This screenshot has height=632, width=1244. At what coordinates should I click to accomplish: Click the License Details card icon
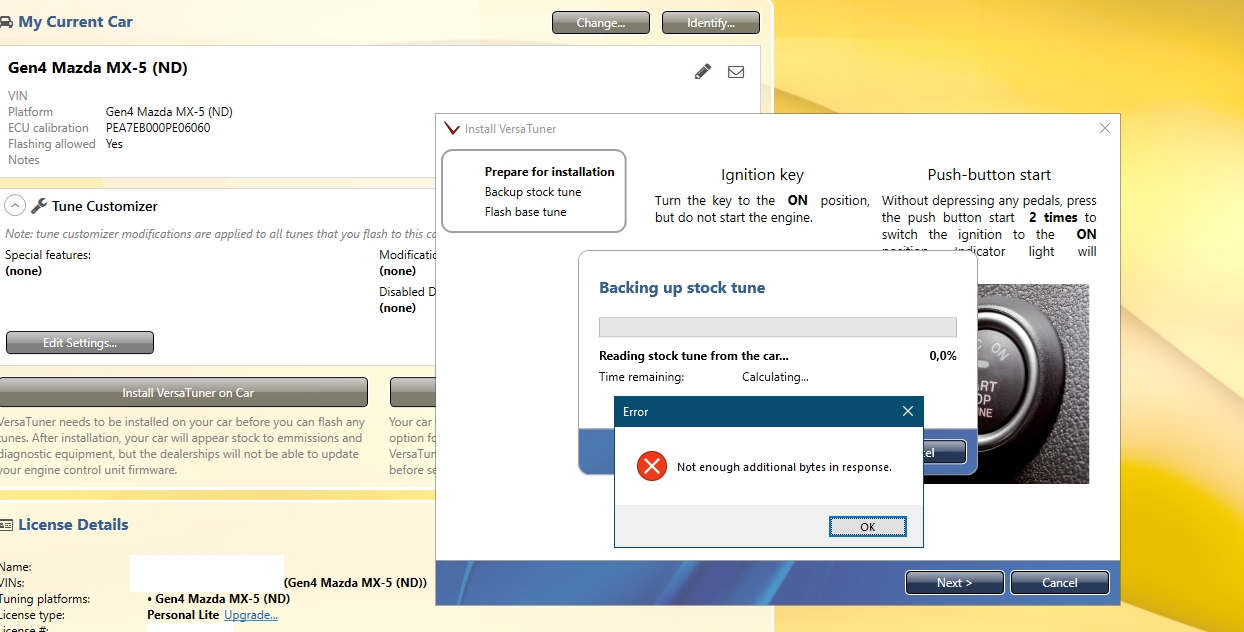[x=6, y=525]
